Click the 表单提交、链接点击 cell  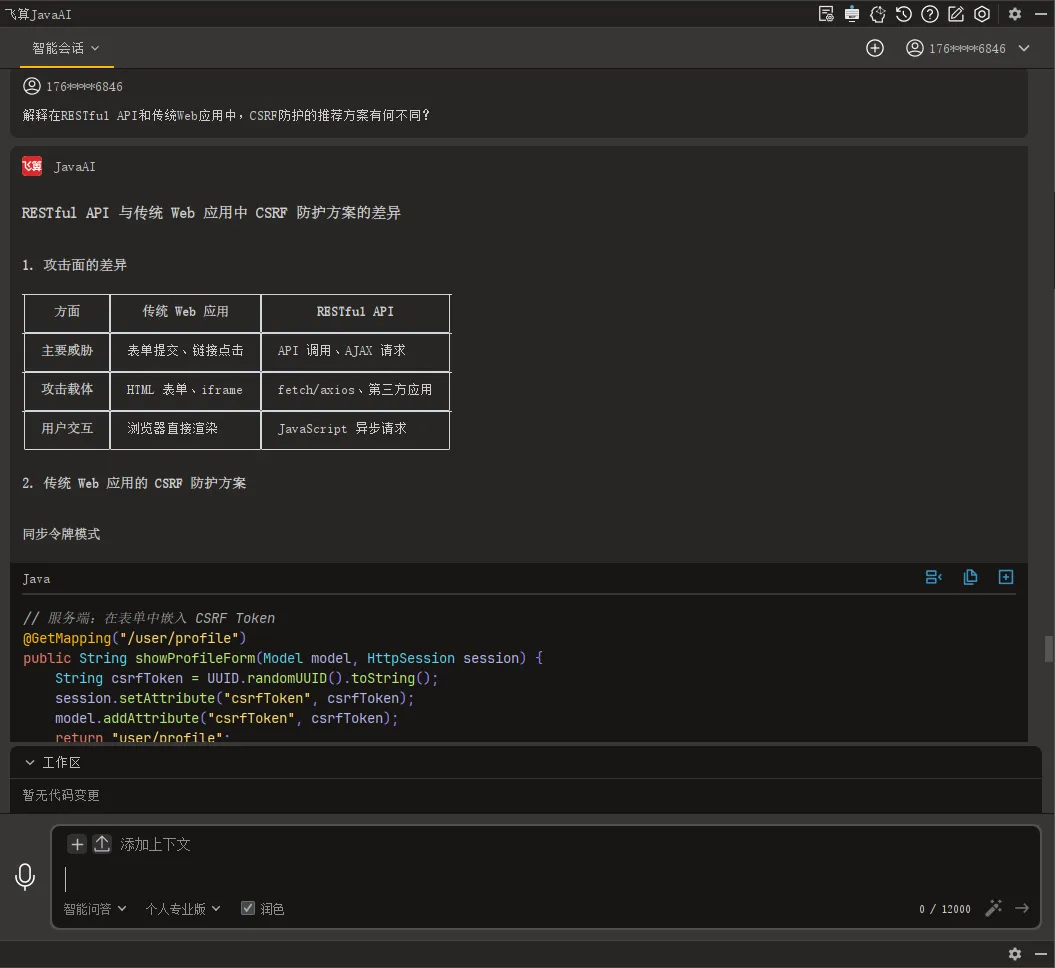pos(185,350)
